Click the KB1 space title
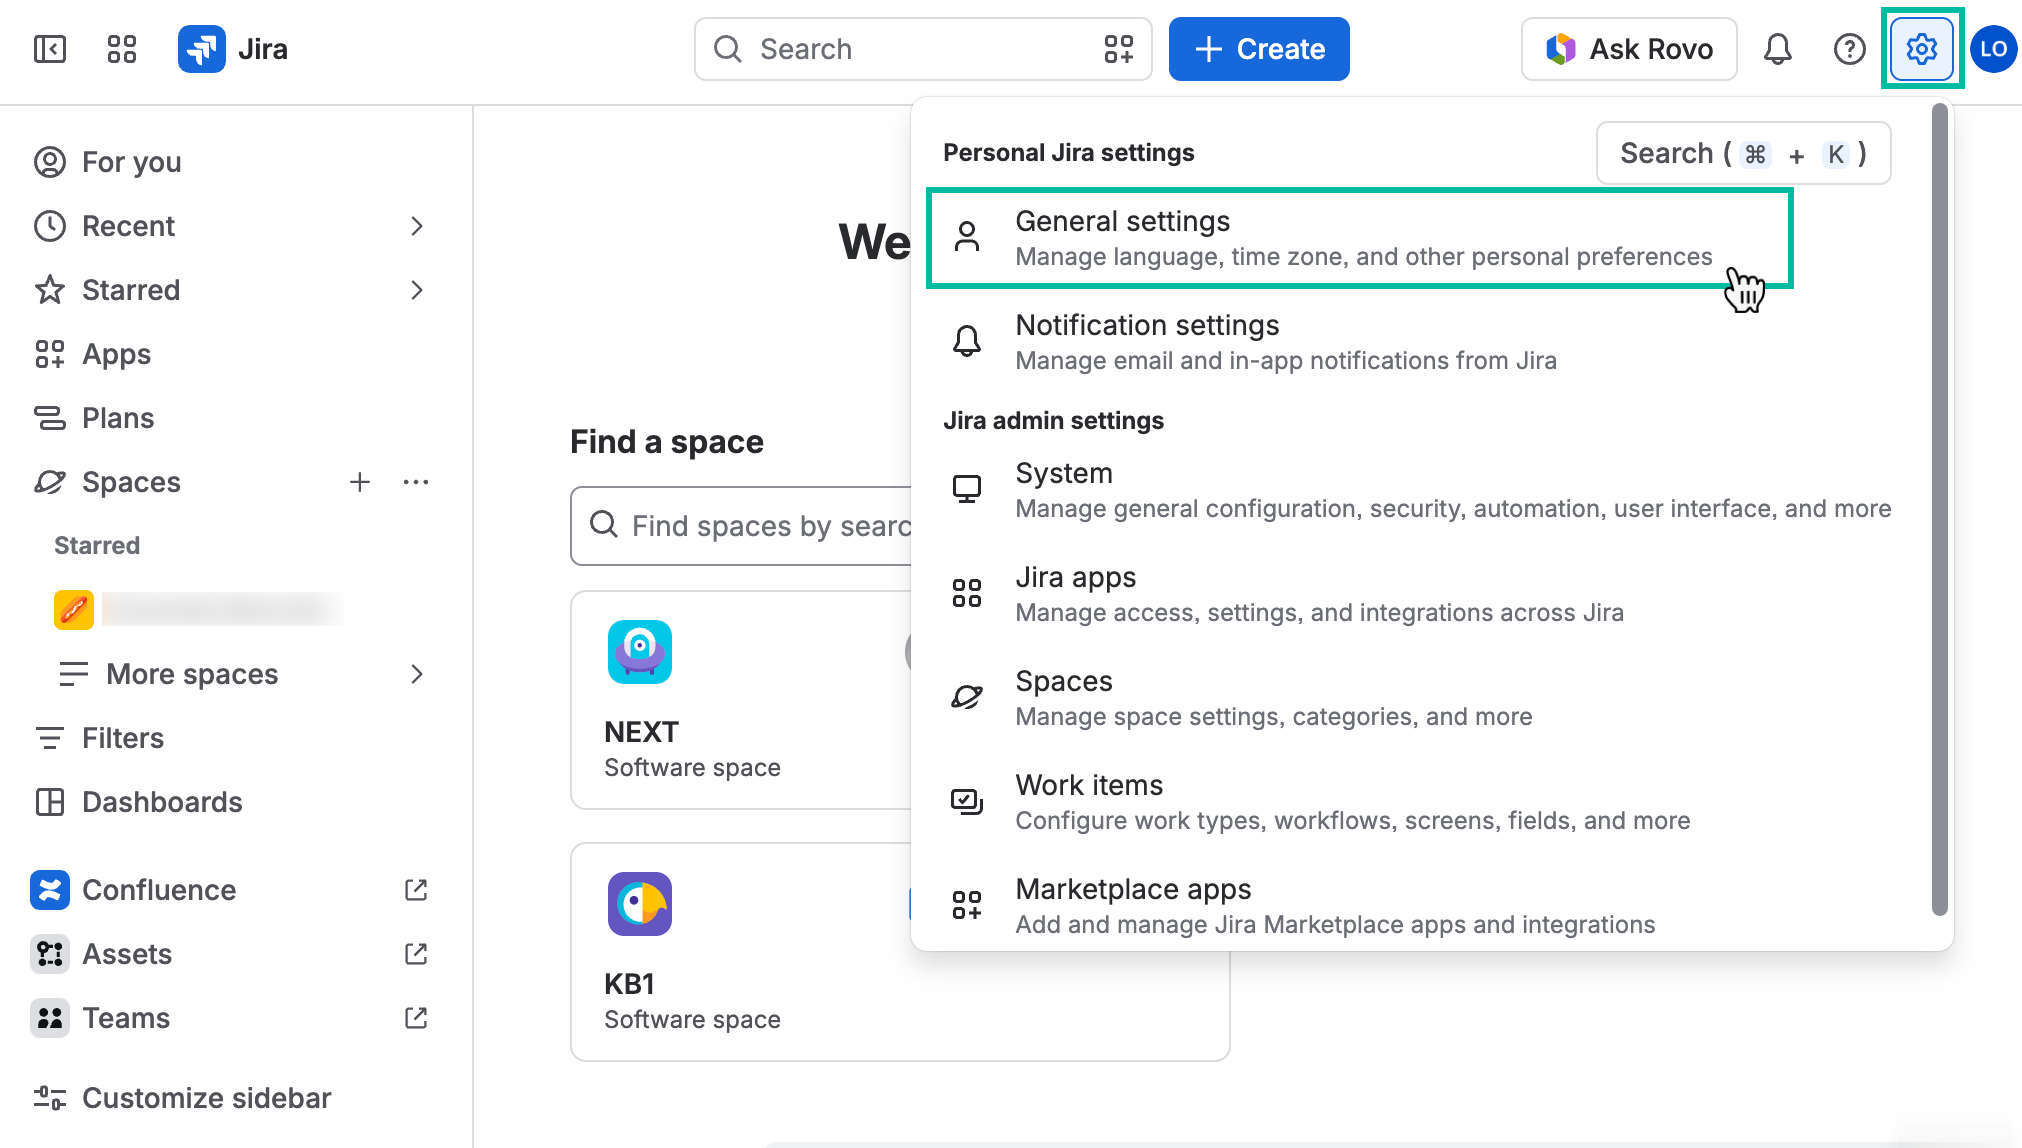The width and height of the screenshot is (2022, 1148). coord(629,984)
